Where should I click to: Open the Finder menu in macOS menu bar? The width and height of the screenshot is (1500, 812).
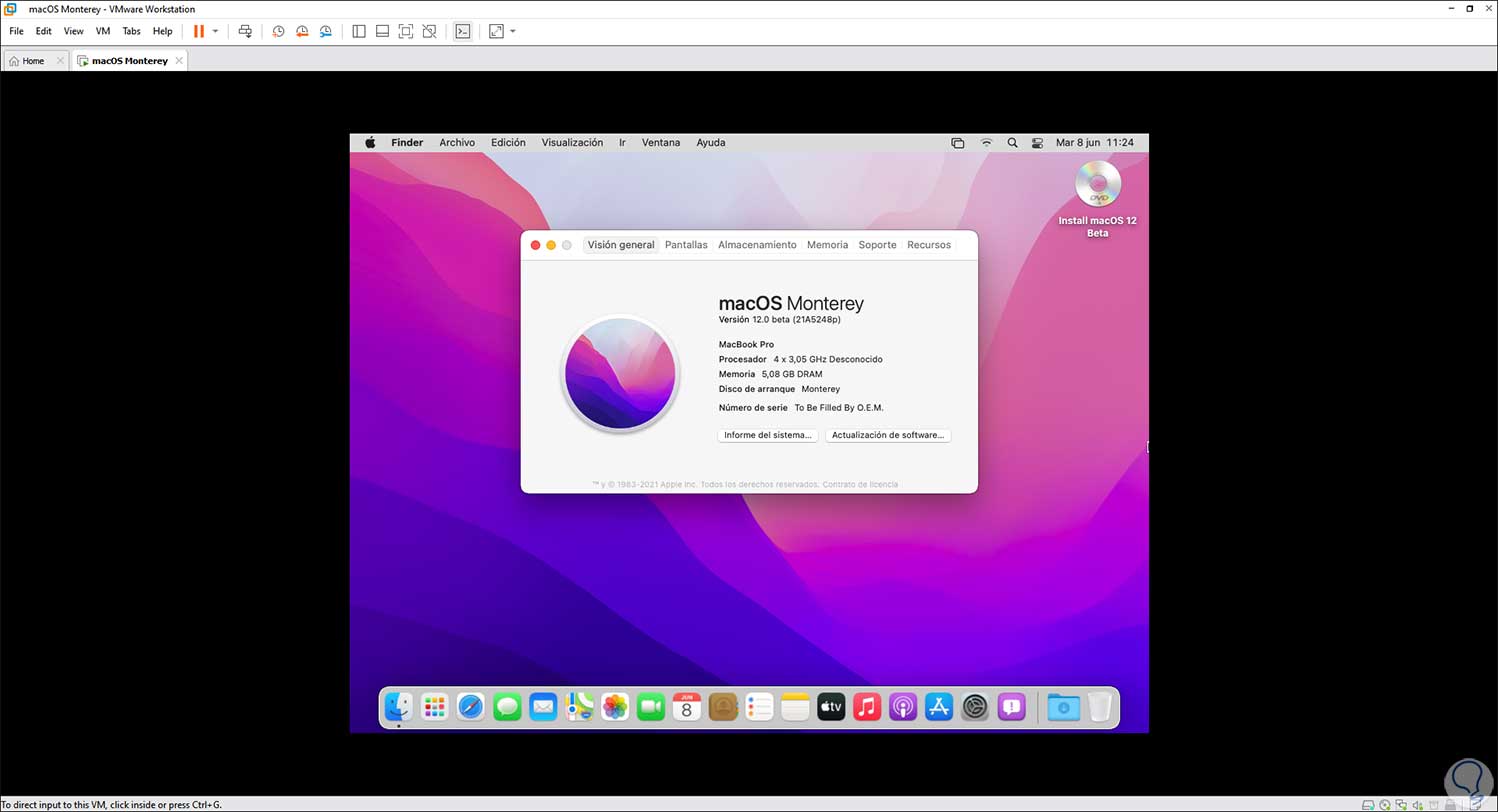pyautogui.click(x=407, y=143)
